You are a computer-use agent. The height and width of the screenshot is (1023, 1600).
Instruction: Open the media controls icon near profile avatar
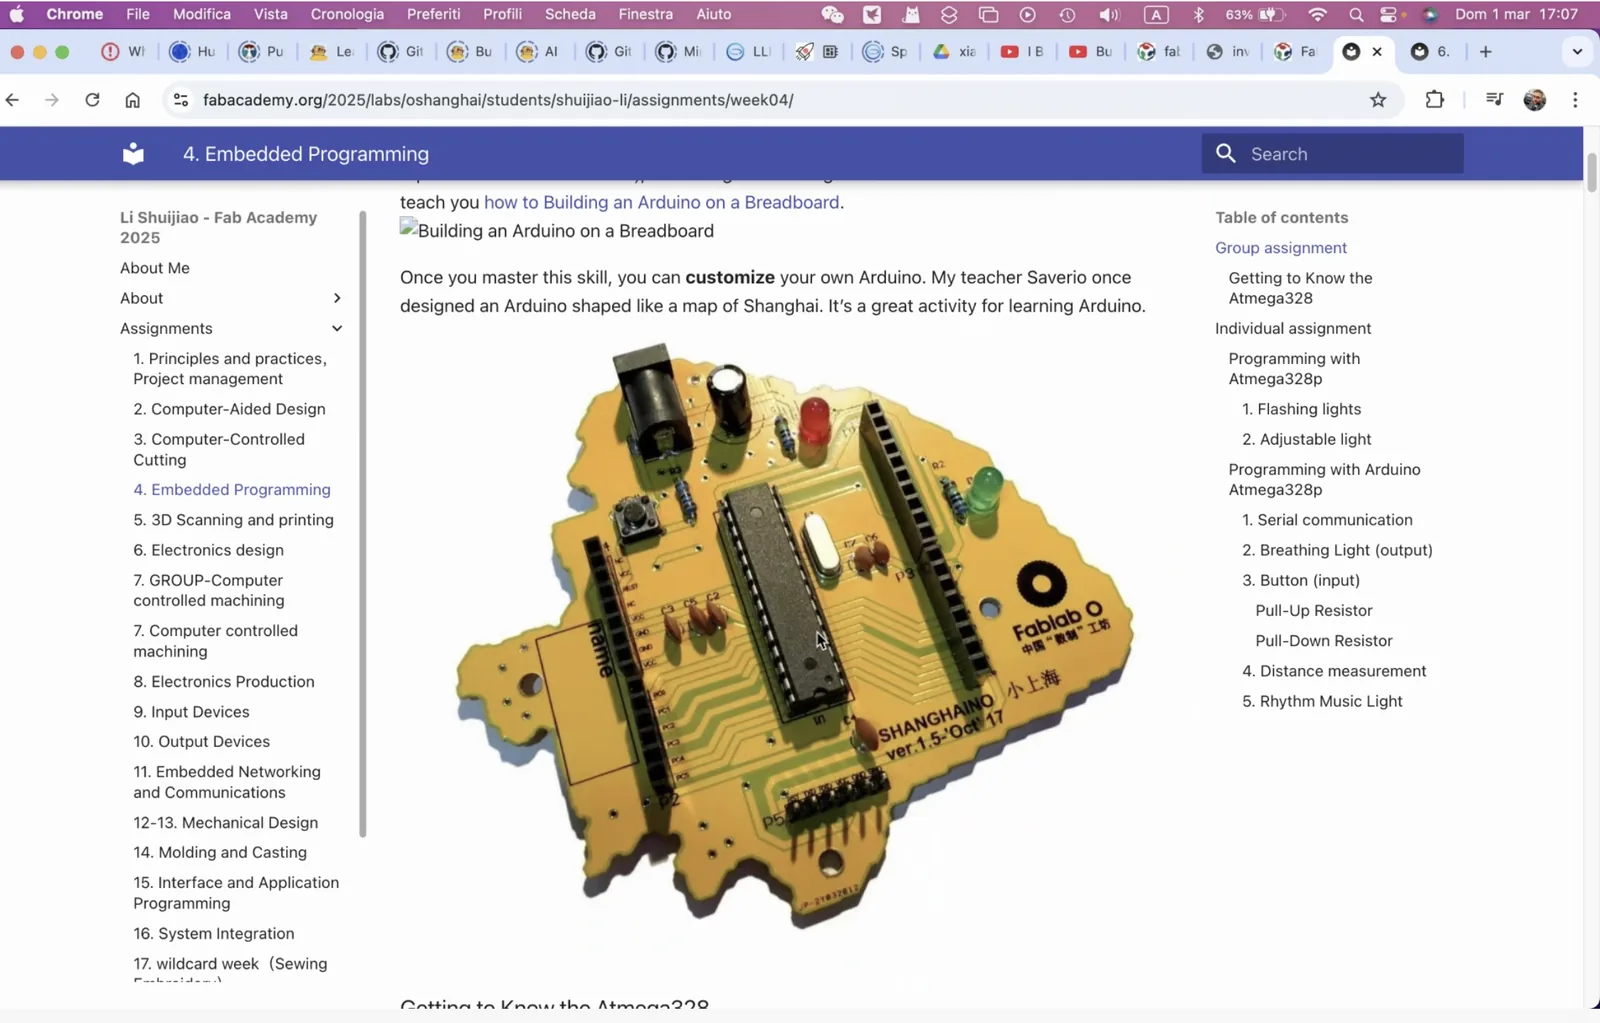tap(1493, 99)
